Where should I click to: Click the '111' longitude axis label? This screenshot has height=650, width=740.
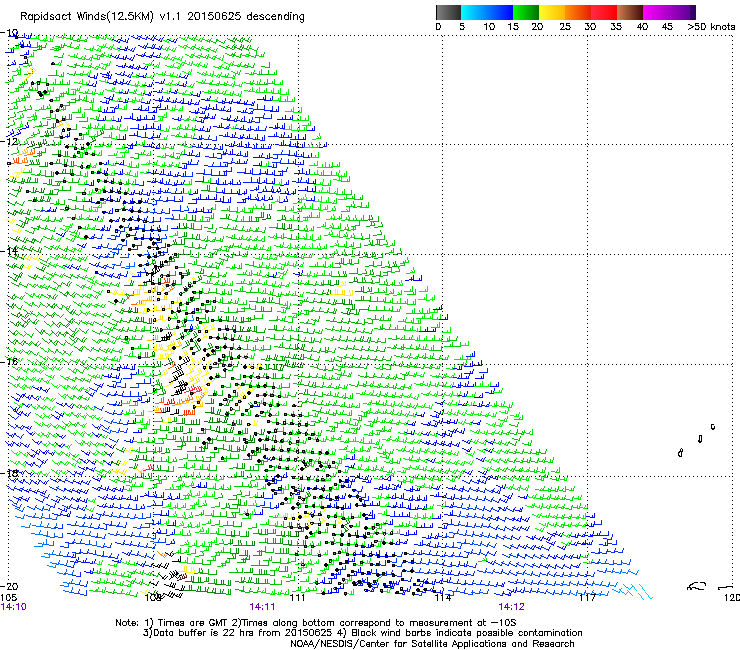pos(297,598)
